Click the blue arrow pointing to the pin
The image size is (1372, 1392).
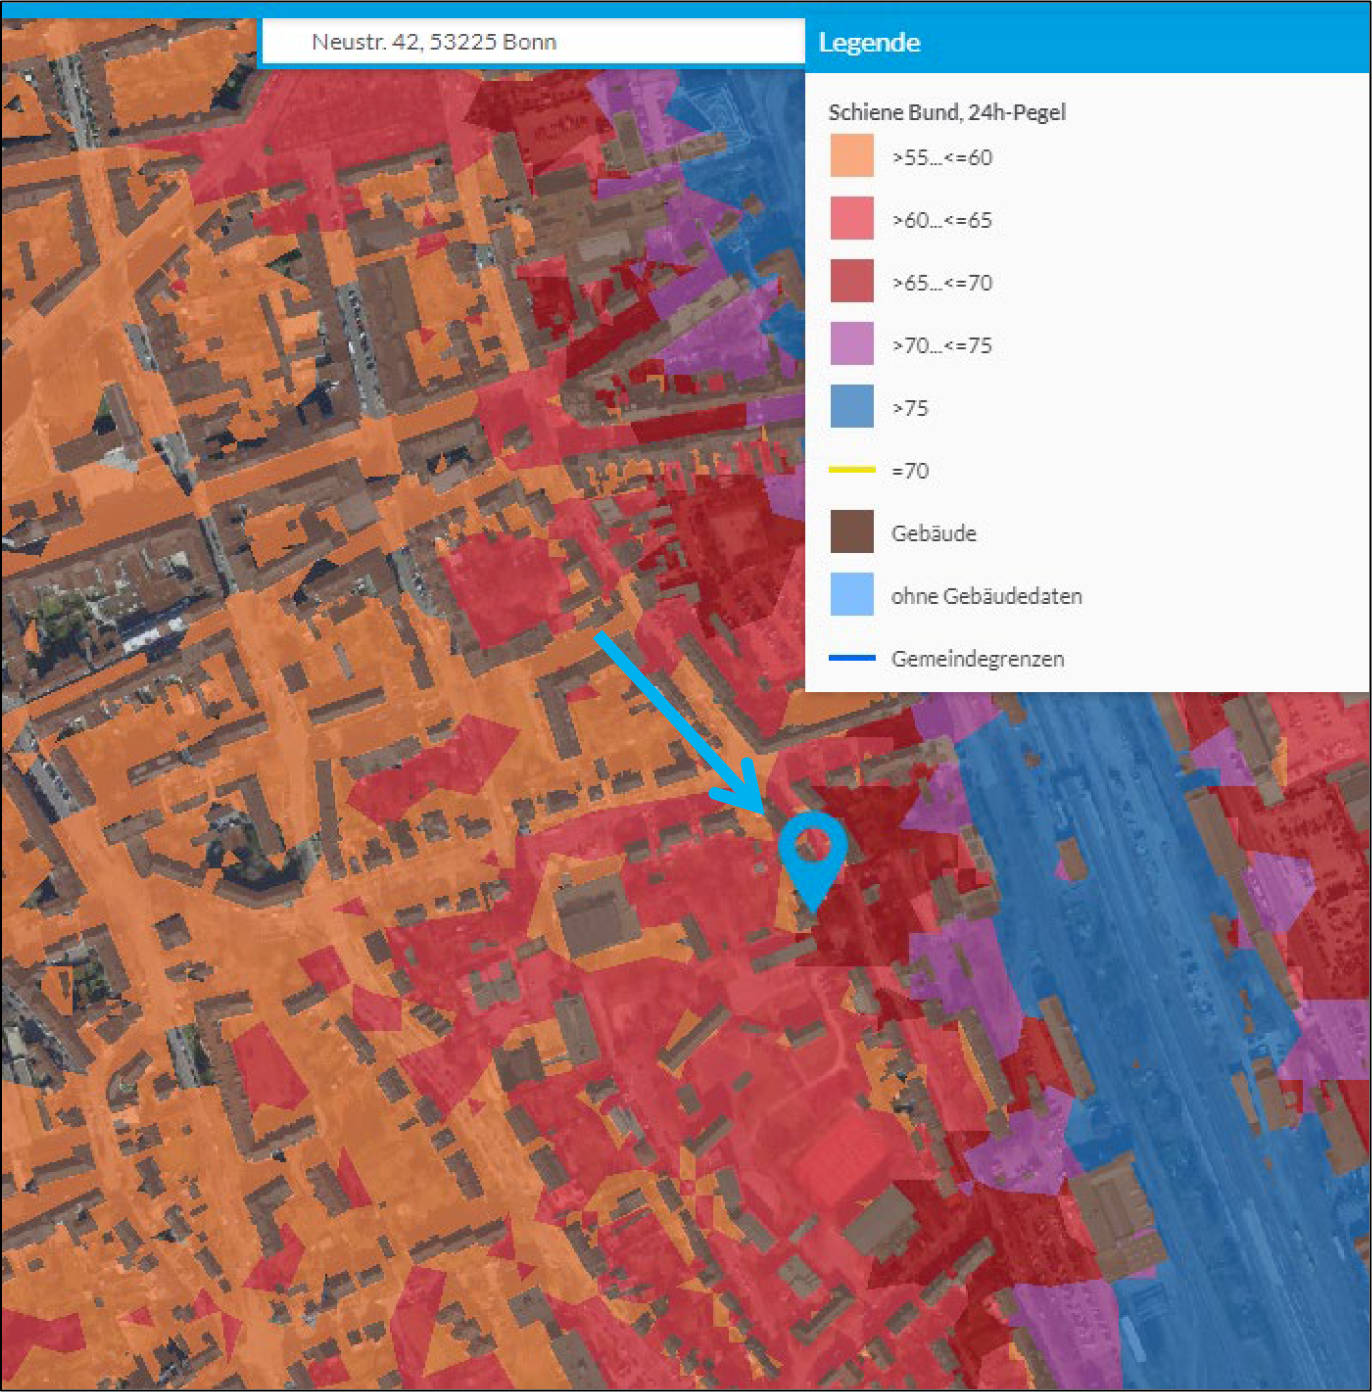680,722
